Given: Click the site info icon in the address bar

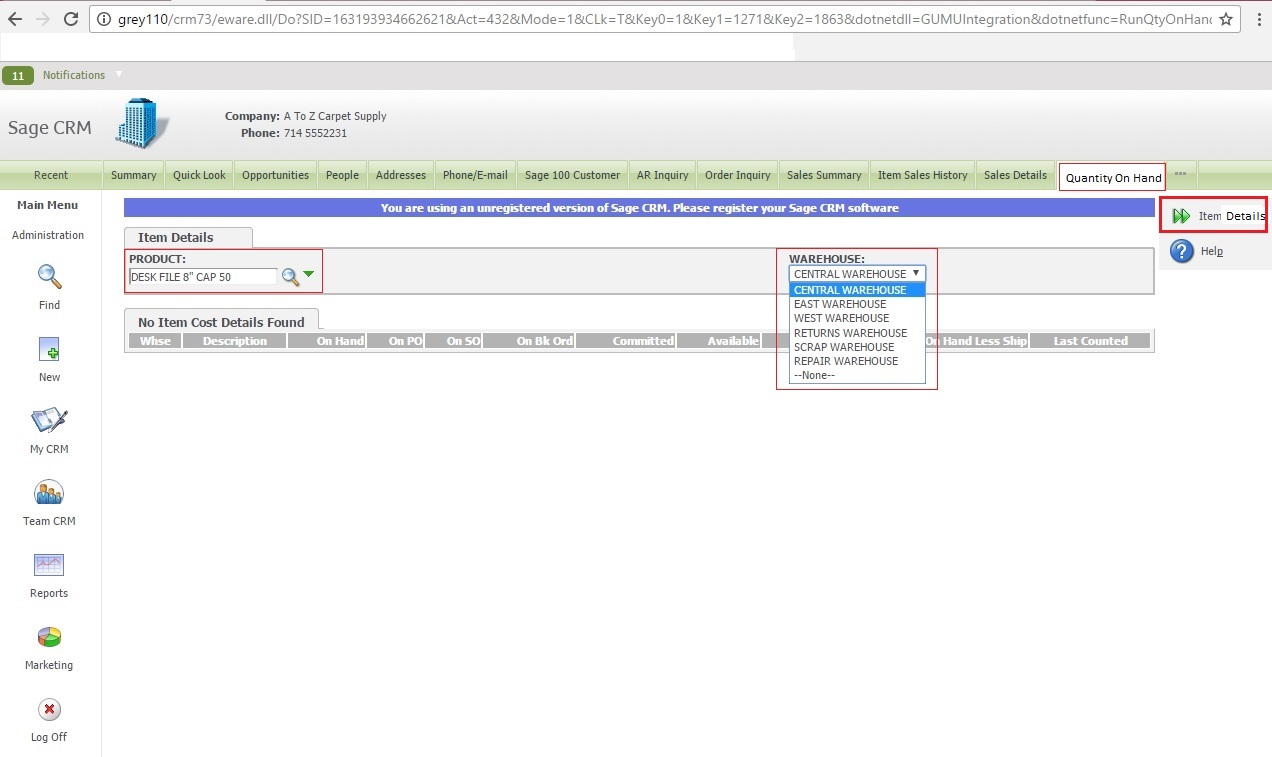Looking at the screenshot, I should pyautogui.click(x=103, y=19).
